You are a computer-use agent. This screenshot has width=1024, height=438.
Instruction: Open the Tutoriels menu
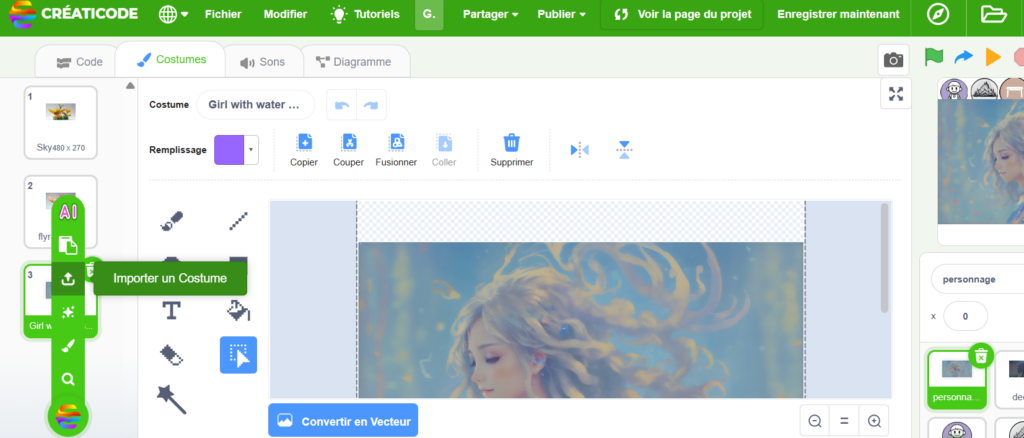[x=364, y=14]
